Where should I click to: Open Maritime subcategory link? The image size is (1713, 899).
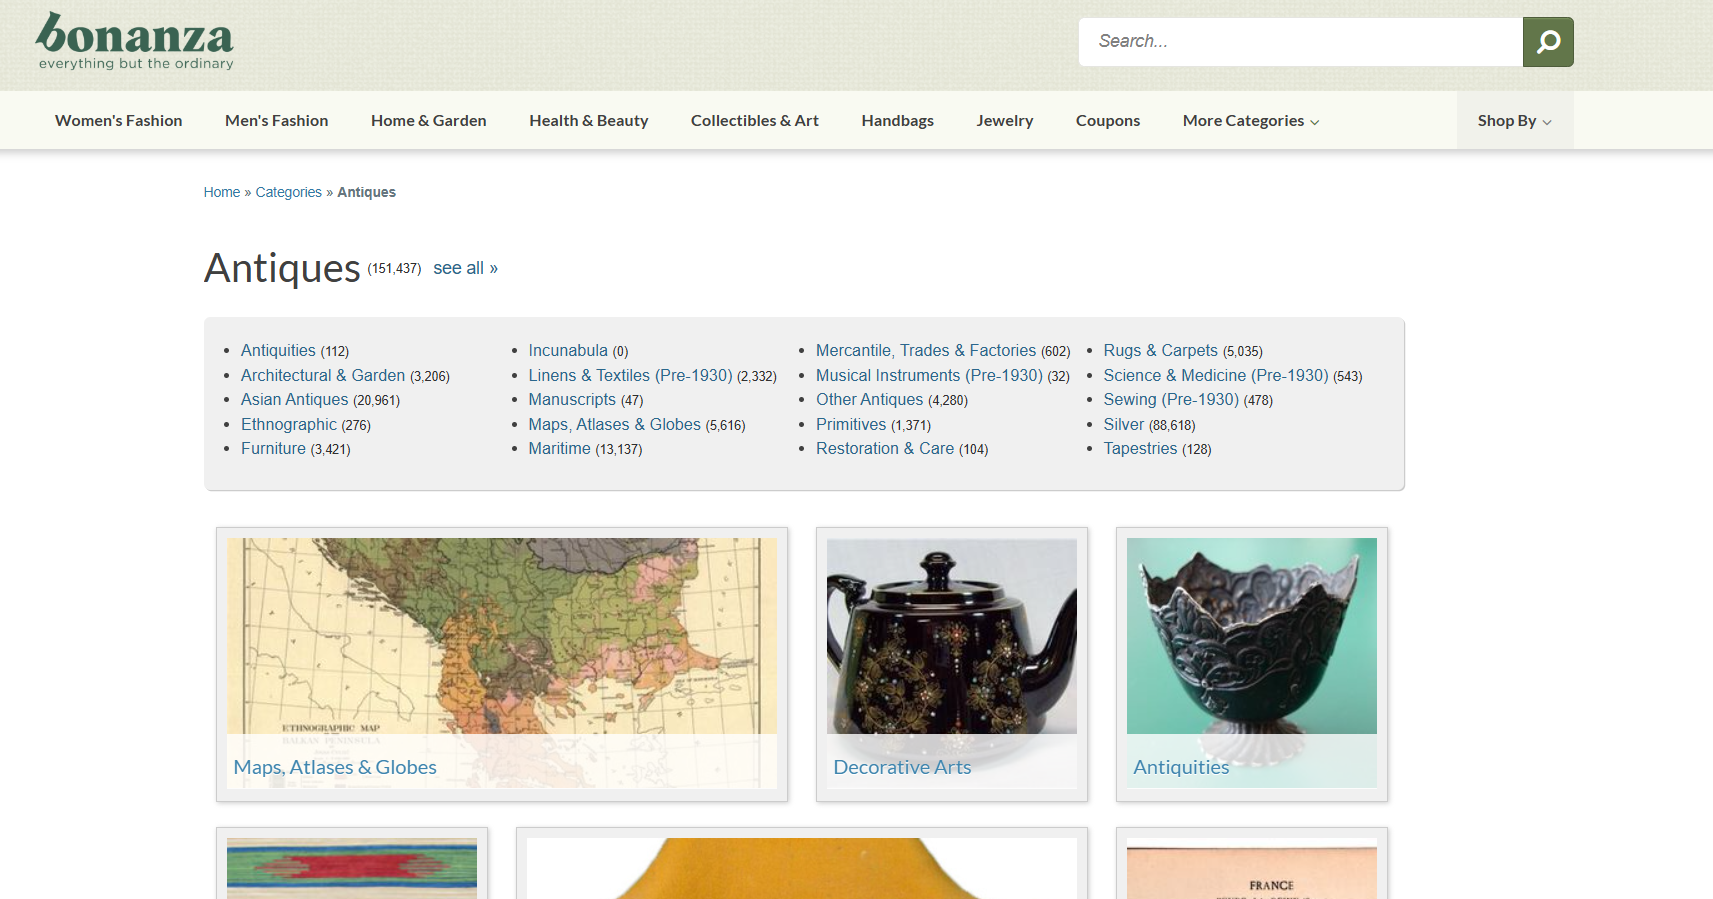pos(560,449)
